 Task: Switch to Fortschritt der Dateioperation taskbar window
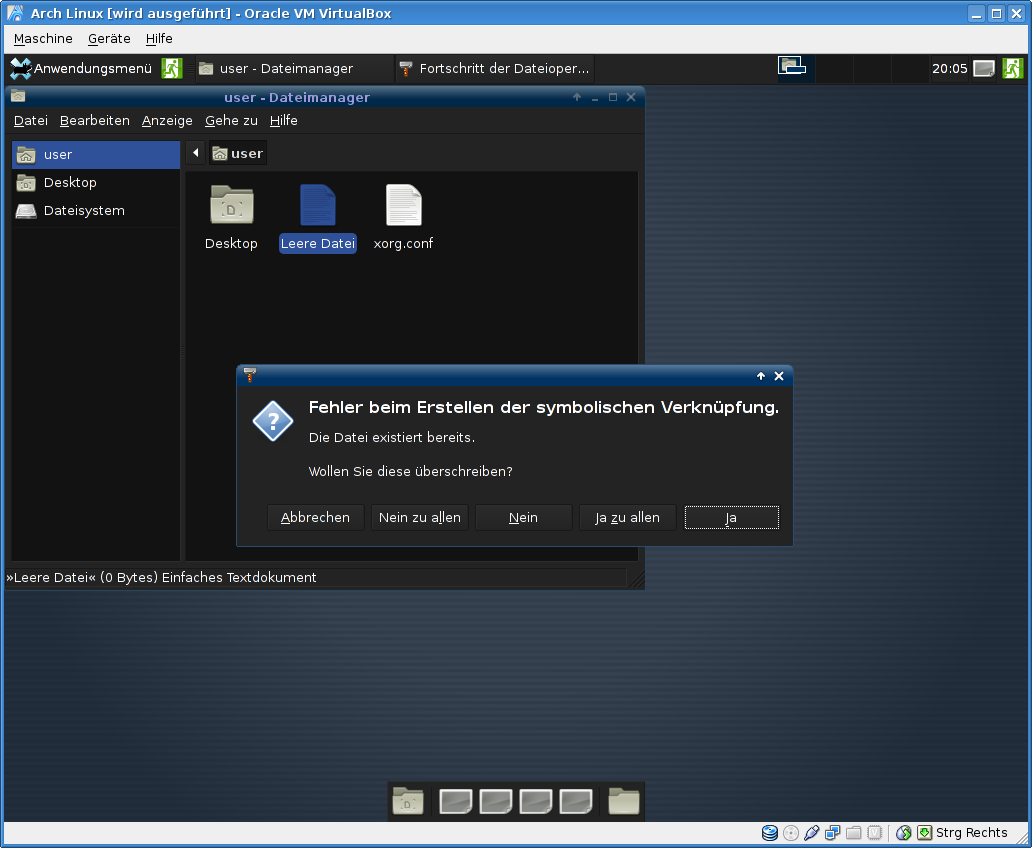(494, 68)
